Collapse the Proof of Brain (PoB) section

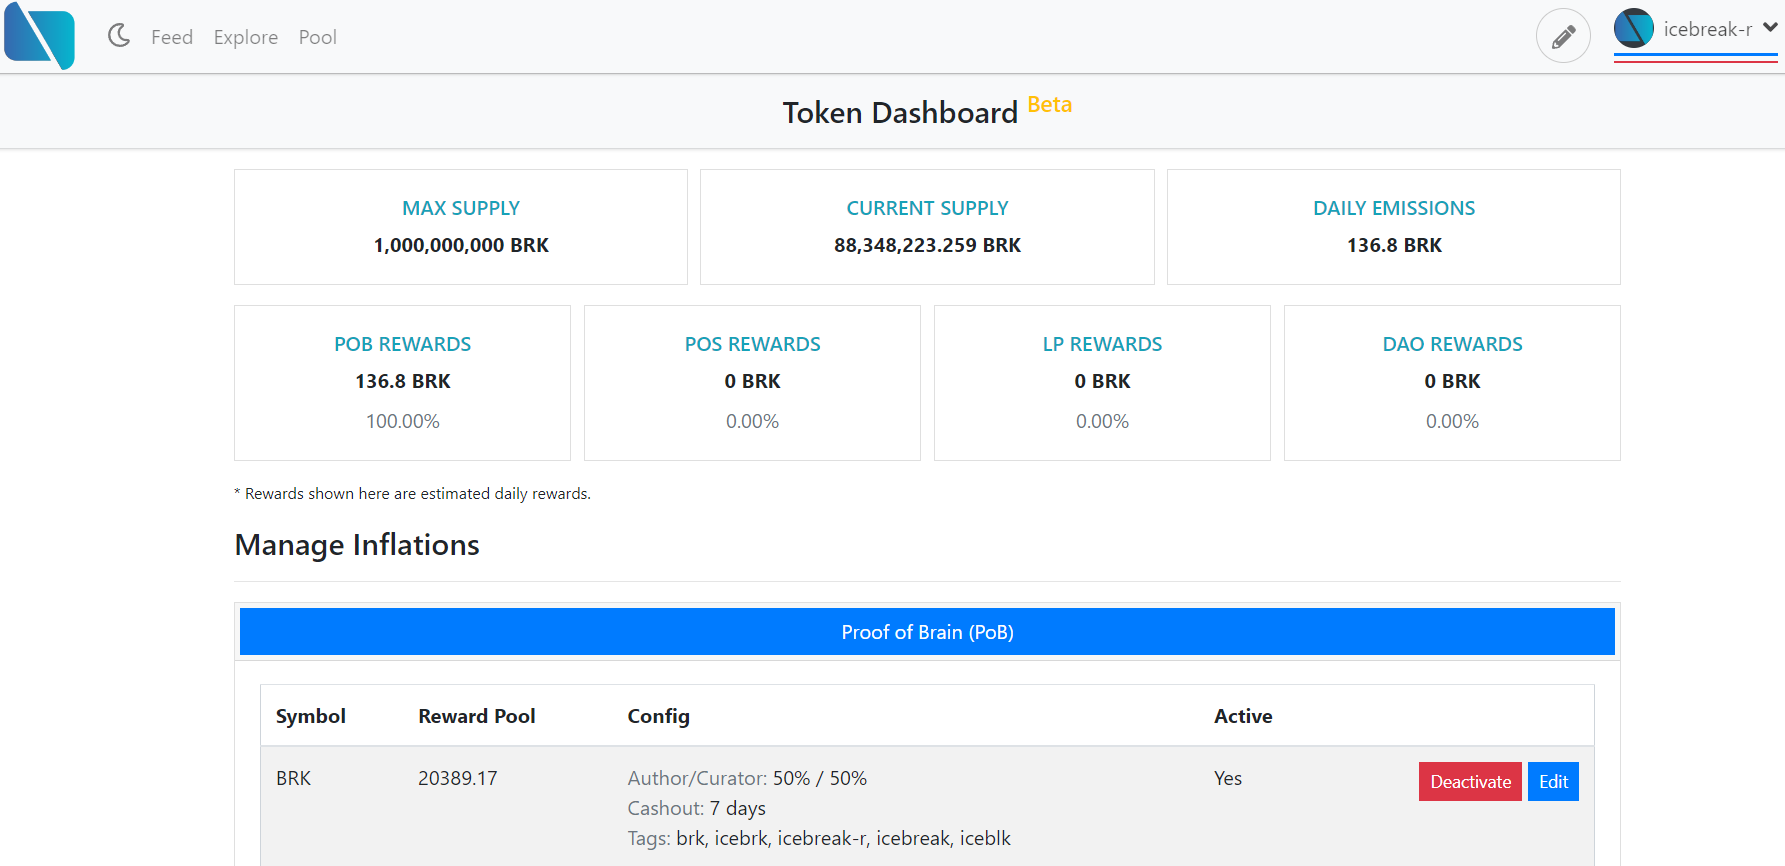click(927, 632)
